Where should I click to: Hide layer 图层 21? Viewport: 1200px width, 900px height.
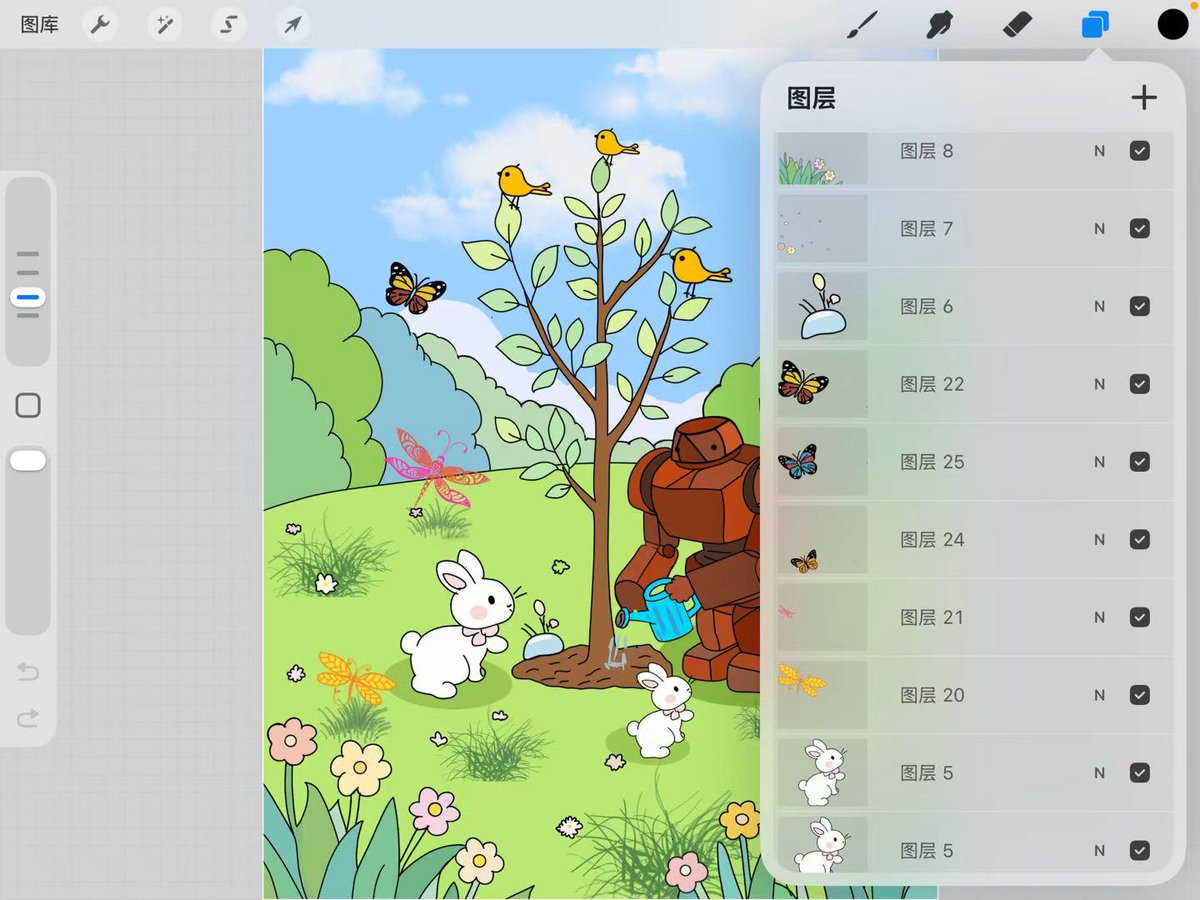pos(1139,617)
